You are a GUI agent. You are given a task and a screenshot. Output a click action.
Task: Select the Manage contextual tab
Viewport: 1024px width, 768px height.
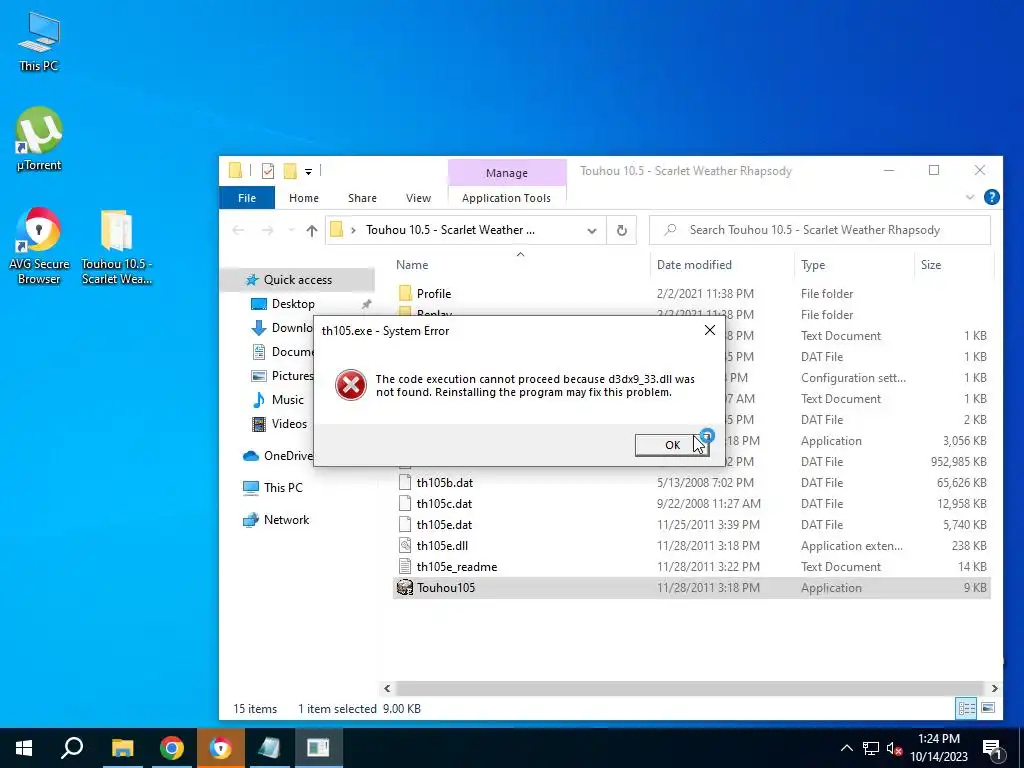coord(507,173)
